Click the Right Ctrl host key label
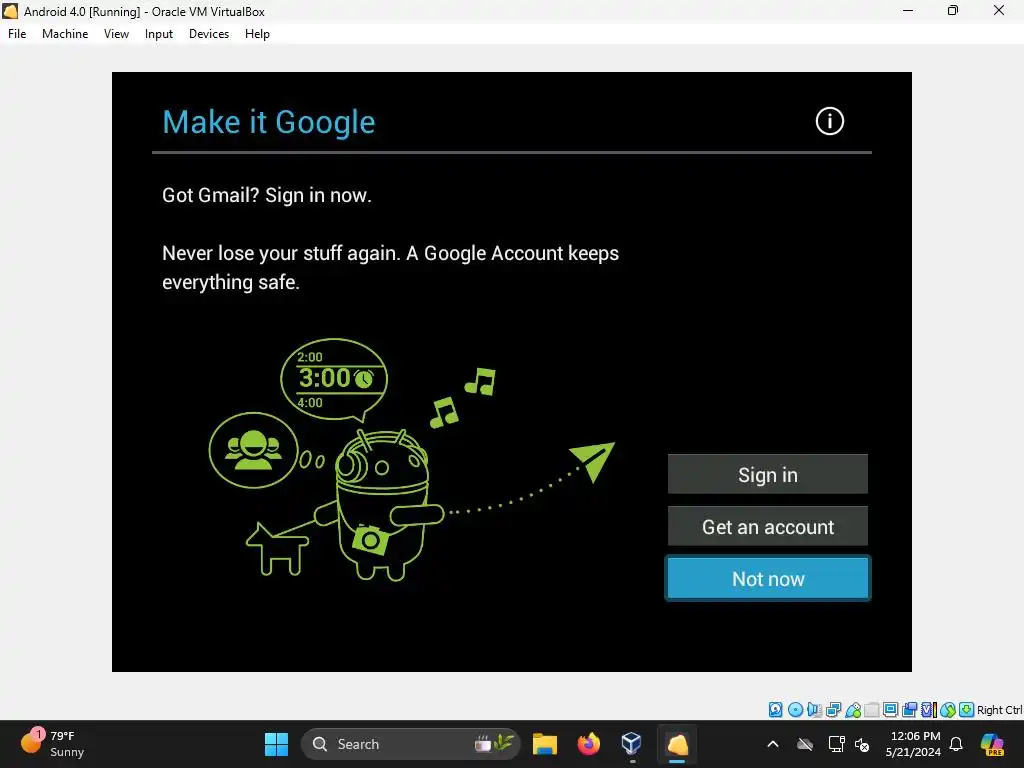Image resolution: width=1024 pixels, height=768 pixels. click(999, 710)
